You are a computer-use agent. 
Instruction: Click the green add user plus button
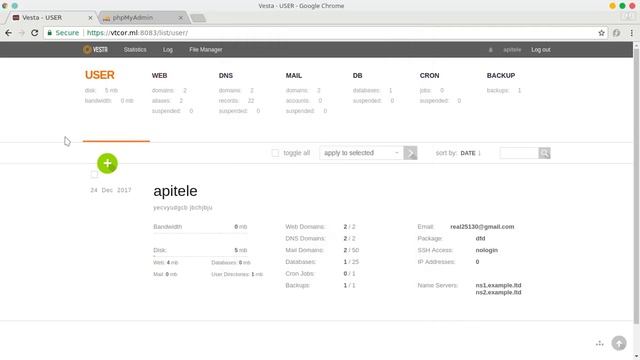tap(107, 163)
